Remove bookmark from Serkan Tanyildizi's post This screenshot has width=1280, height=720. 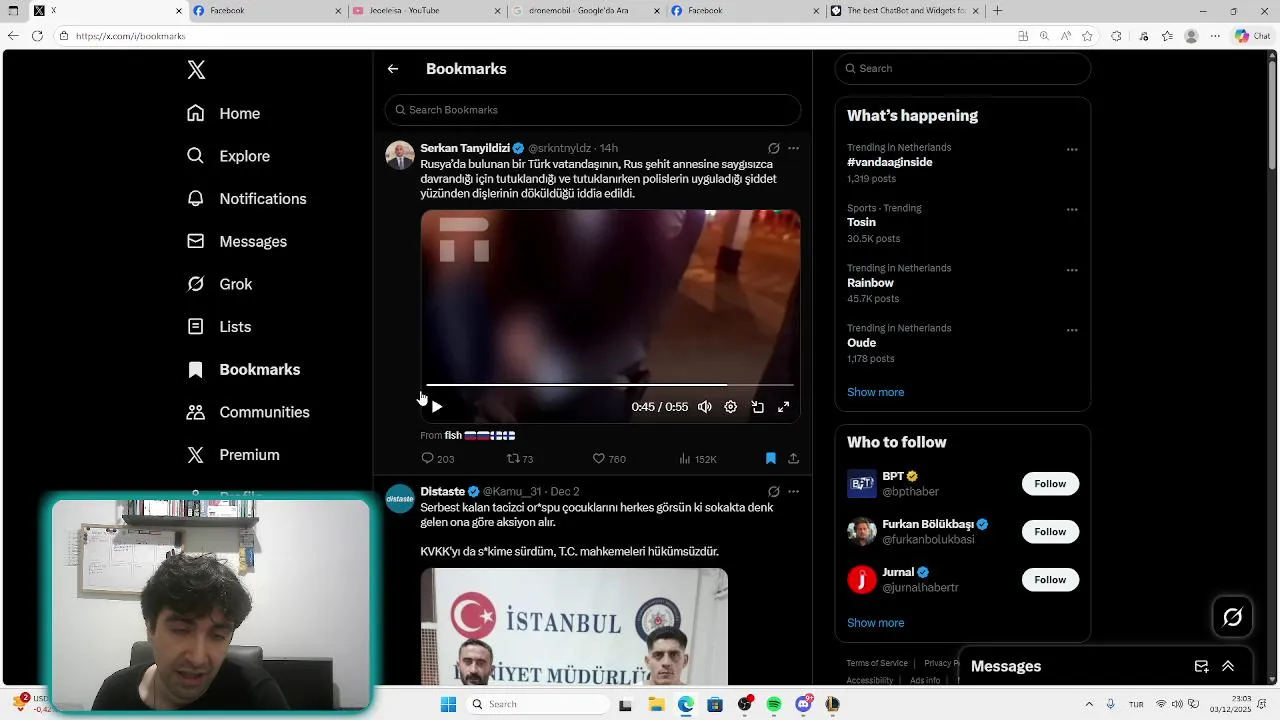coord(771,459)
